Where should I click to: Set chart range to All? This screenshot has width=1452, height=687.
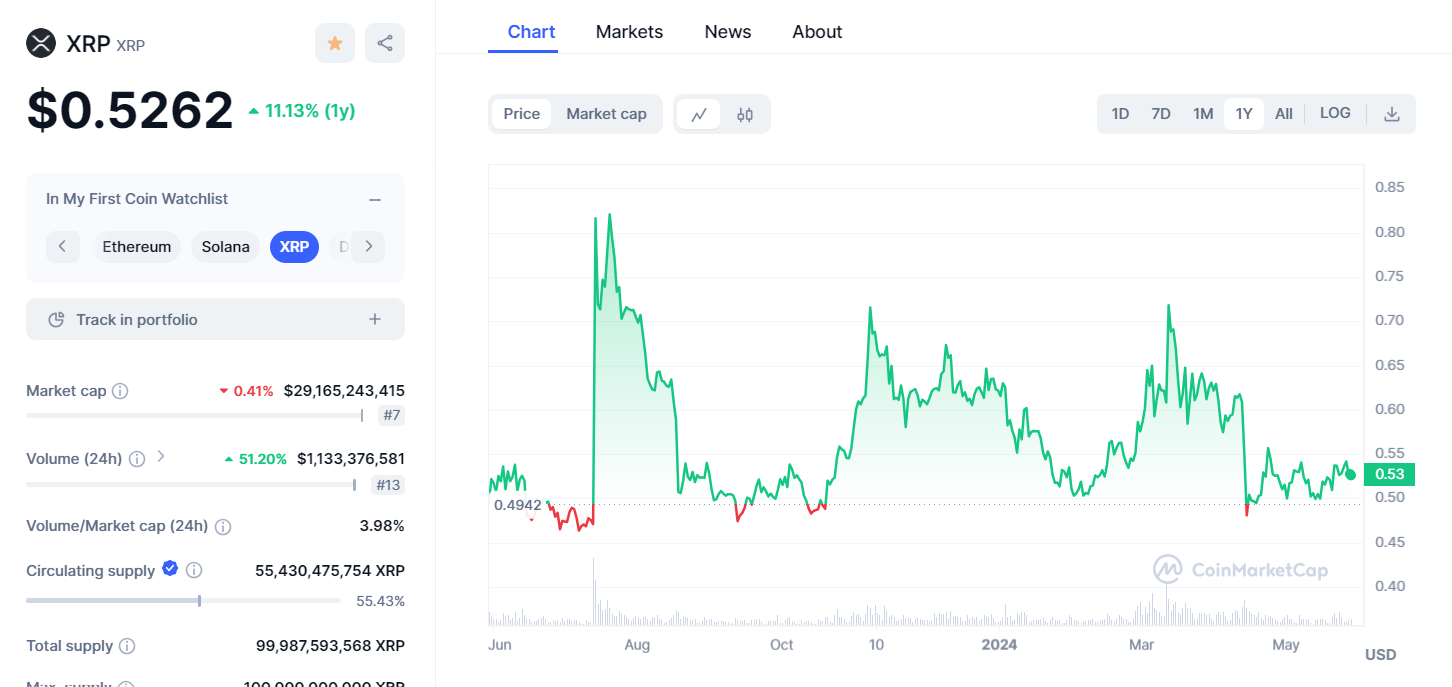(x=1284, y=114)
